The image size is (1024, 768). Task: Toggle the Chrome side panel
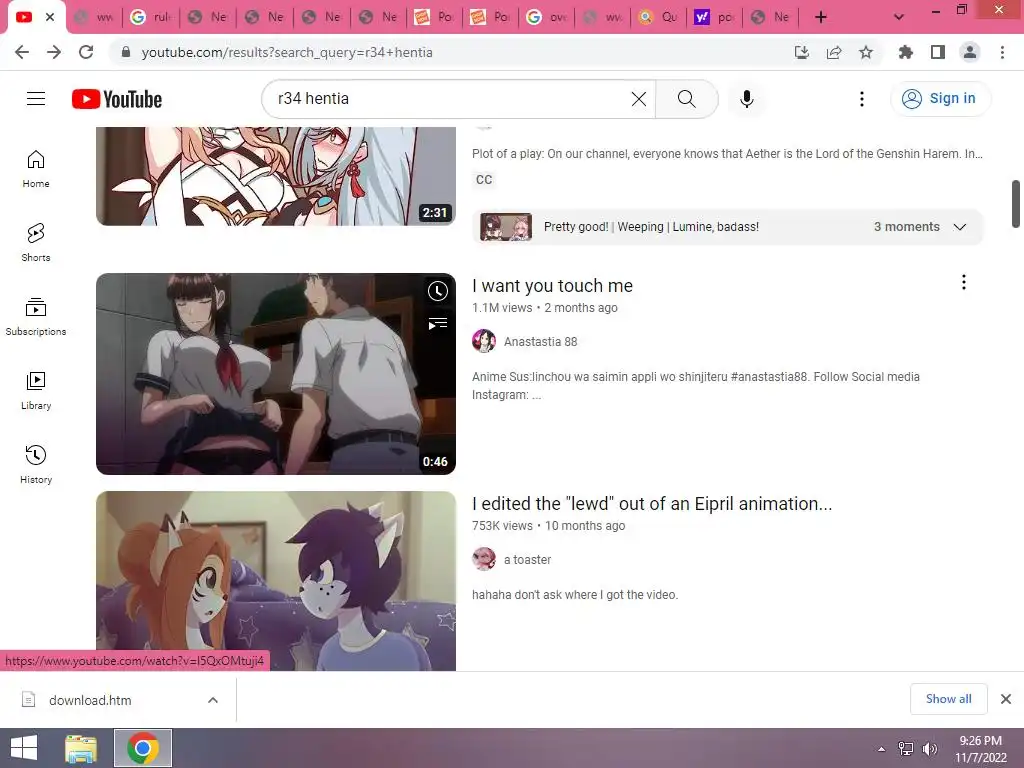pyautogui.click(x=938, y=52)
